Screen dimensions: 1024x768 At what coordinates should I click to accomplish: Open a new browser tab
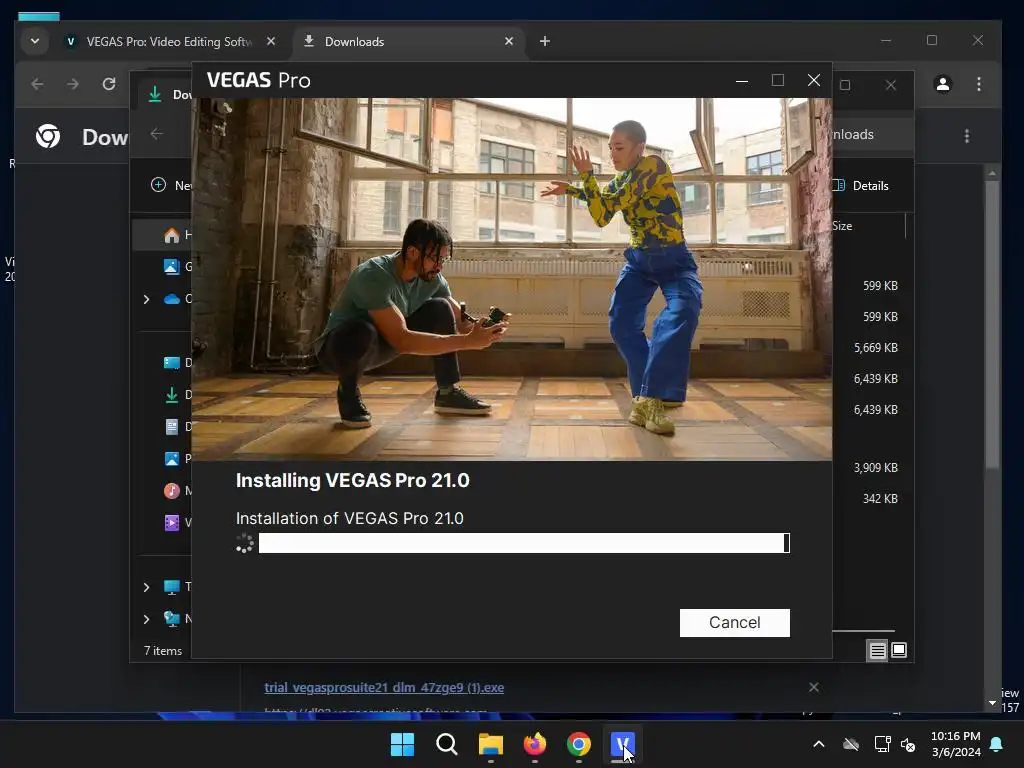pos(545,41)
